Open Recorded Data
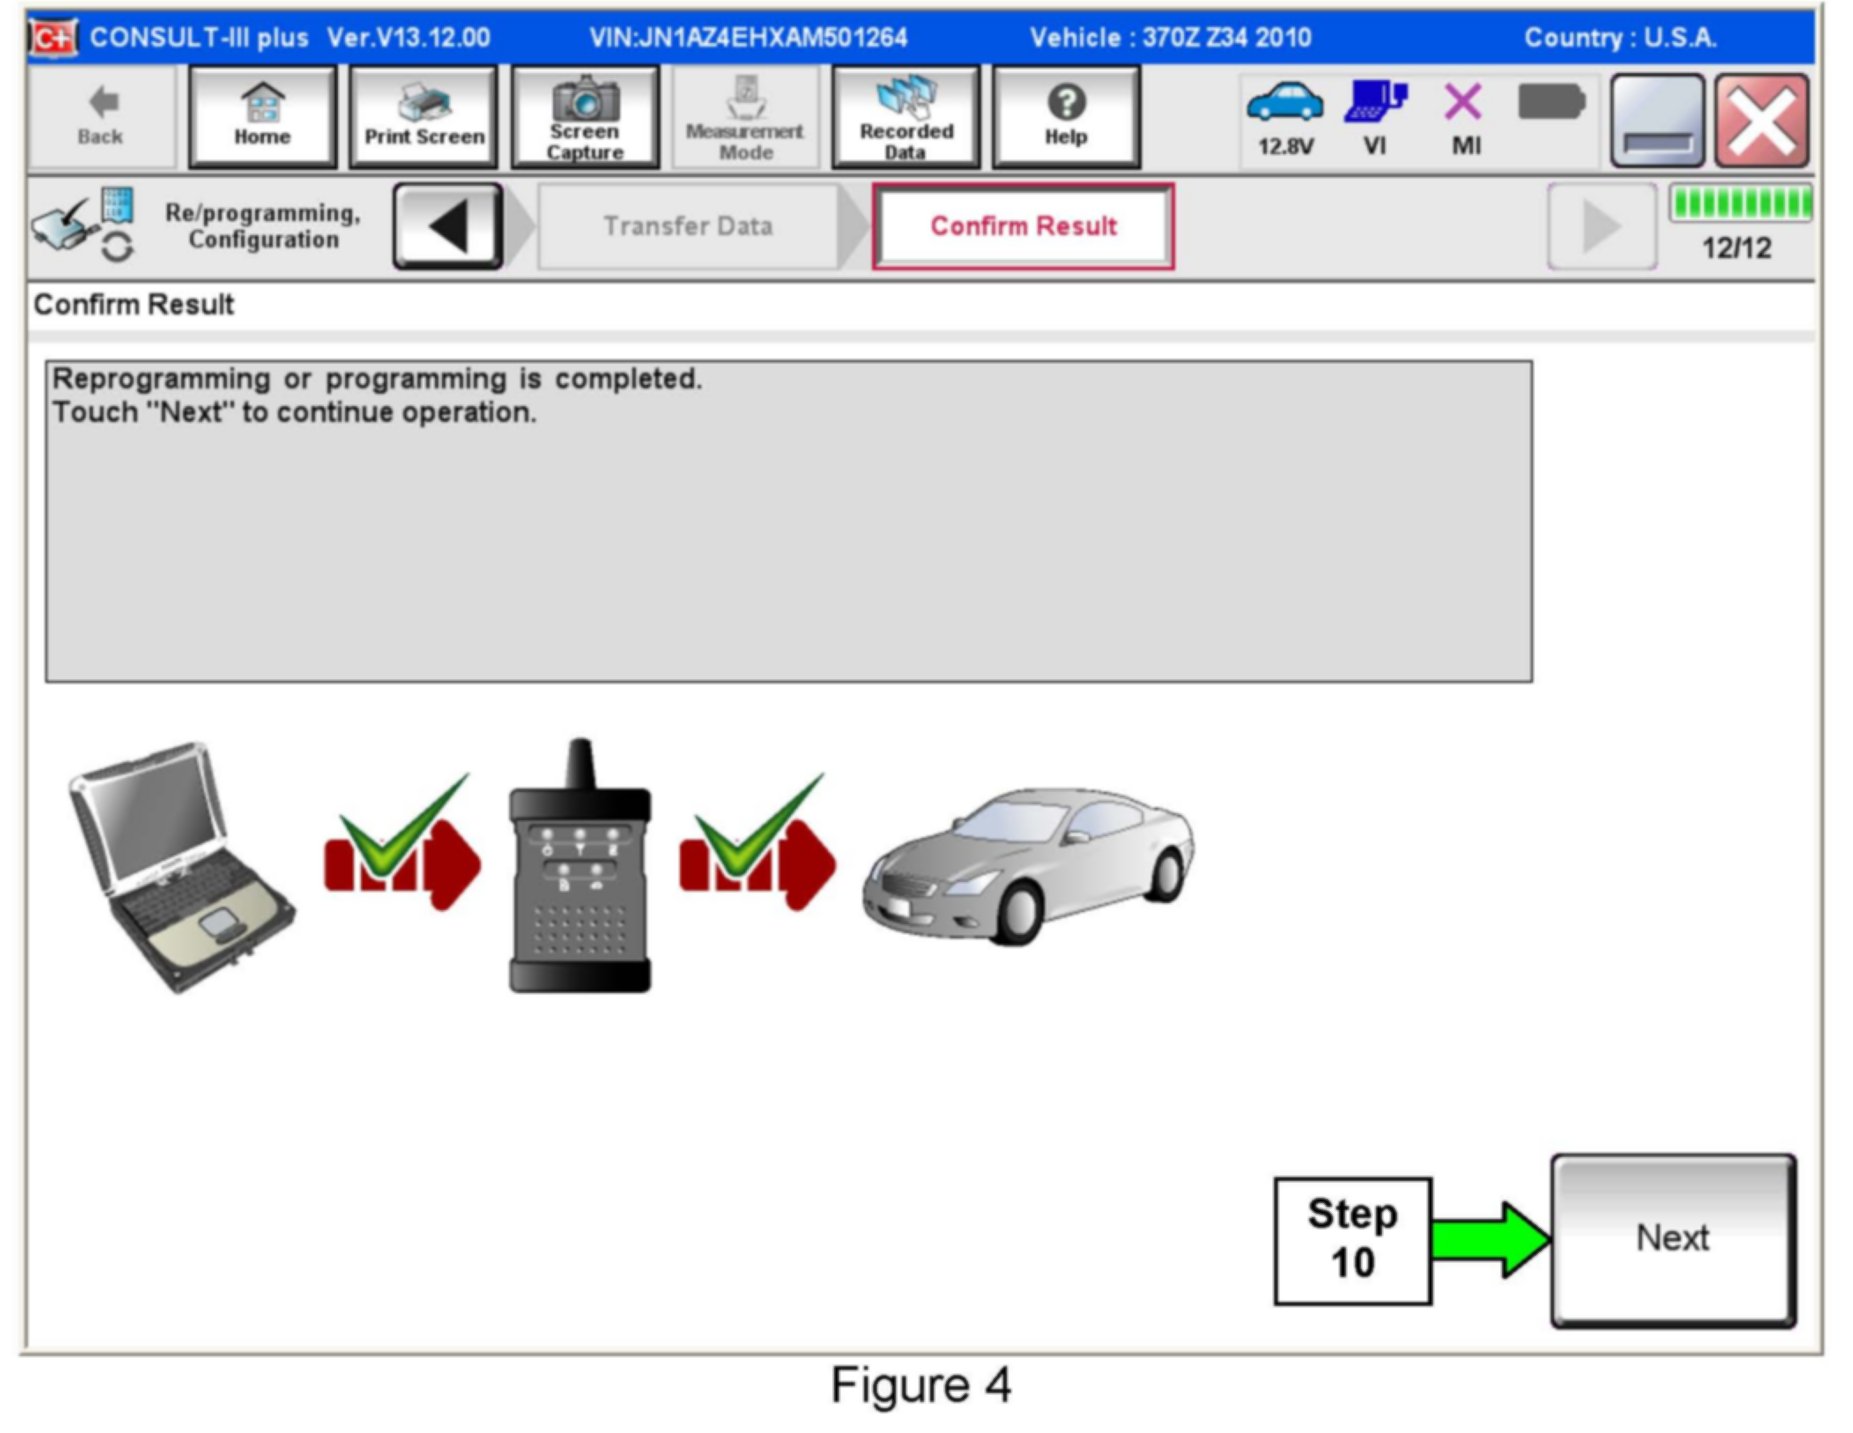Image resolution: width=1853 pixels, height=1433 pixels. pyautogui.click(x=906, y=117)
